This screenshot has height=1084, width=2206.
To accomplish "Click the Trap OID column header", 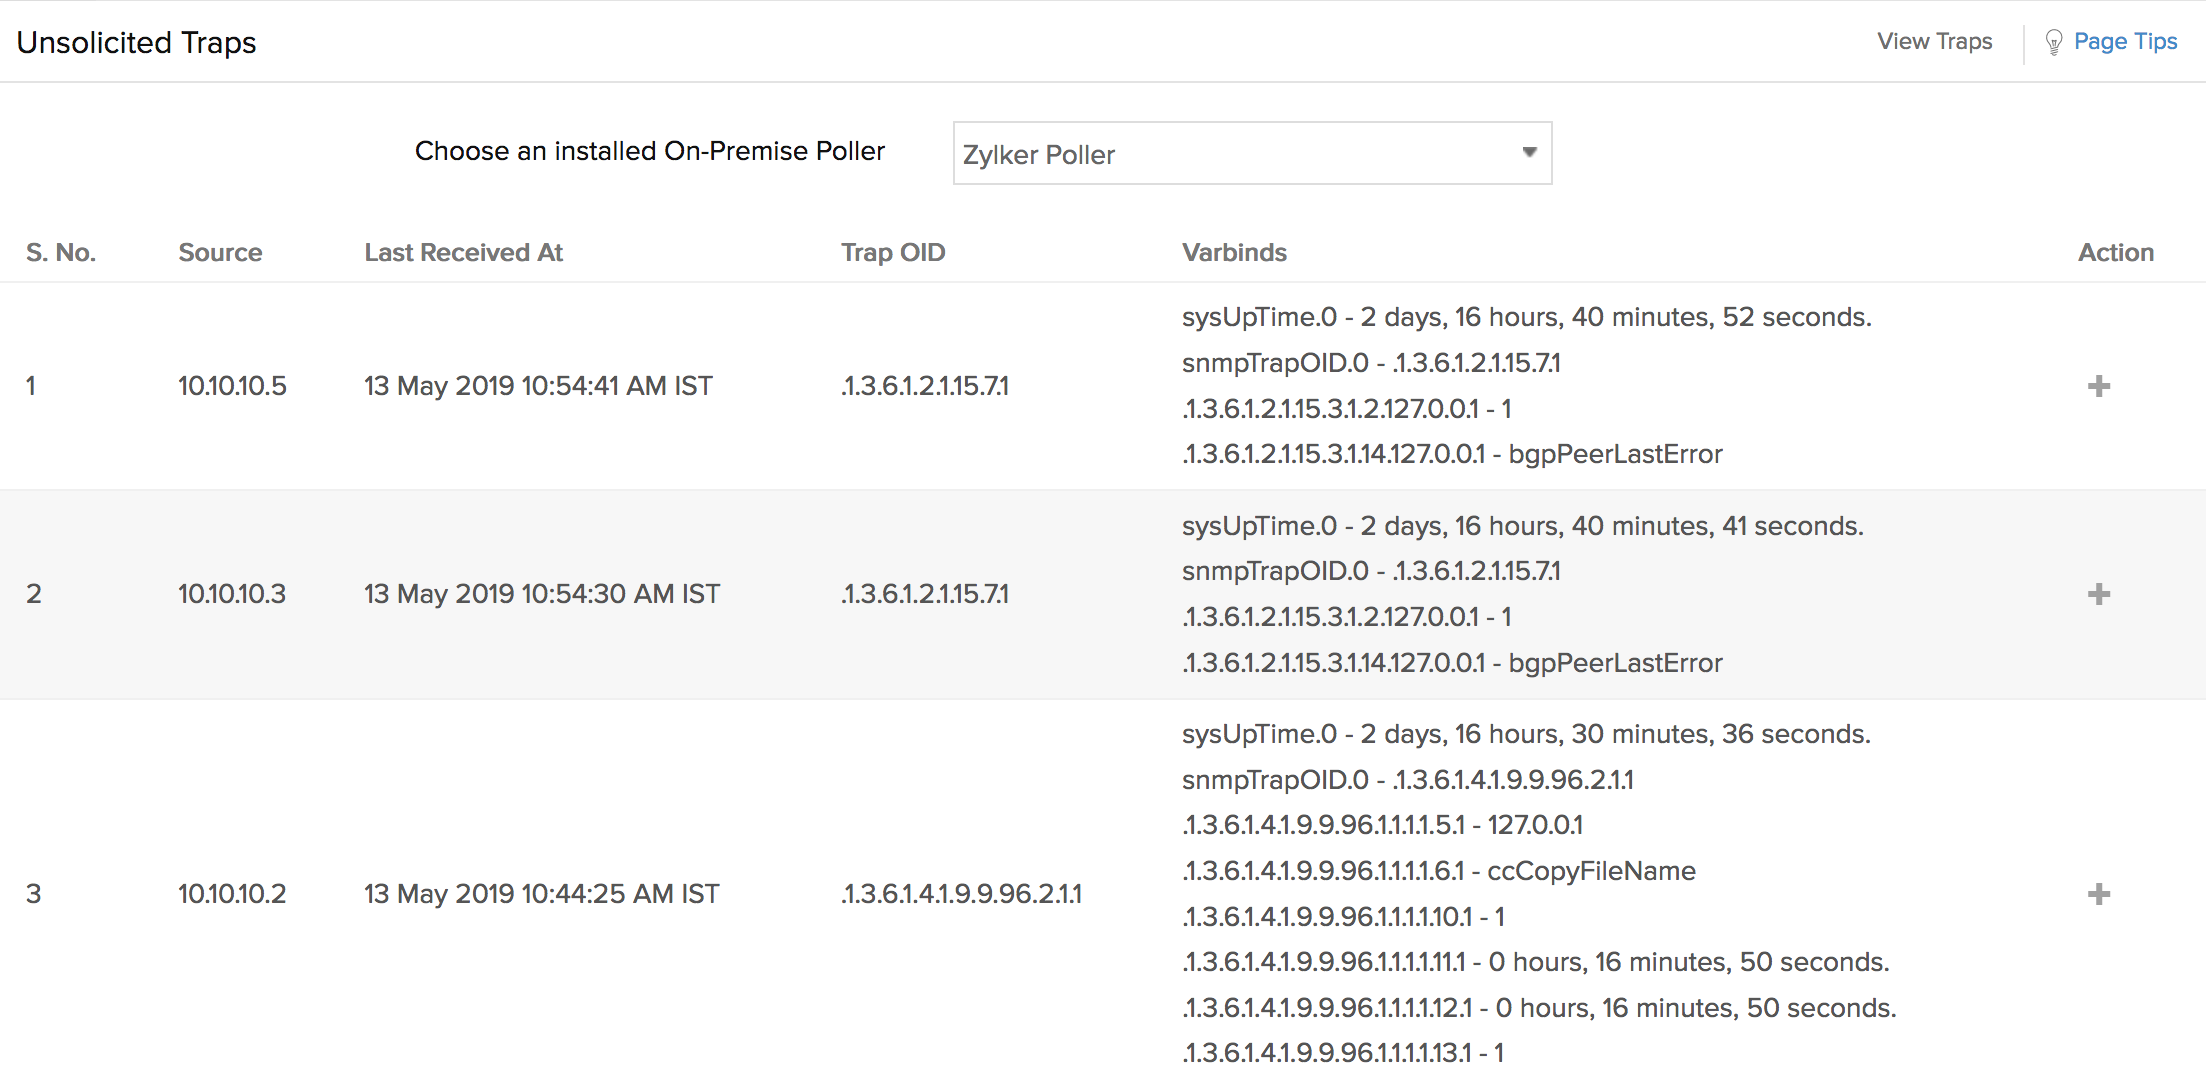I will 892,253.
